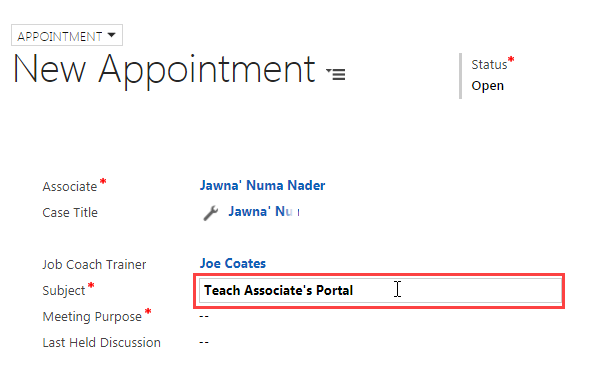Screen dimensions: 593x370
Task: Click the Job Coach Trainer label
Action: (94, 264)
